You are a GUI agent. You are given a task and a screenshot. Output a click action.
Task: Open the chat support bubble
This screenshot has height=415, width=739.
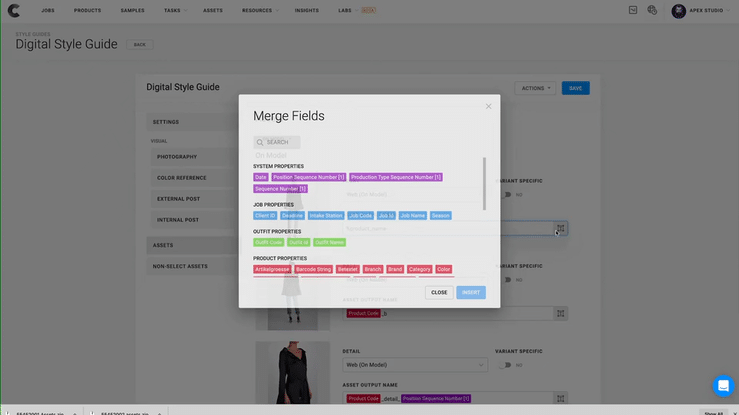pyautogui.click(x=723, y=386)
